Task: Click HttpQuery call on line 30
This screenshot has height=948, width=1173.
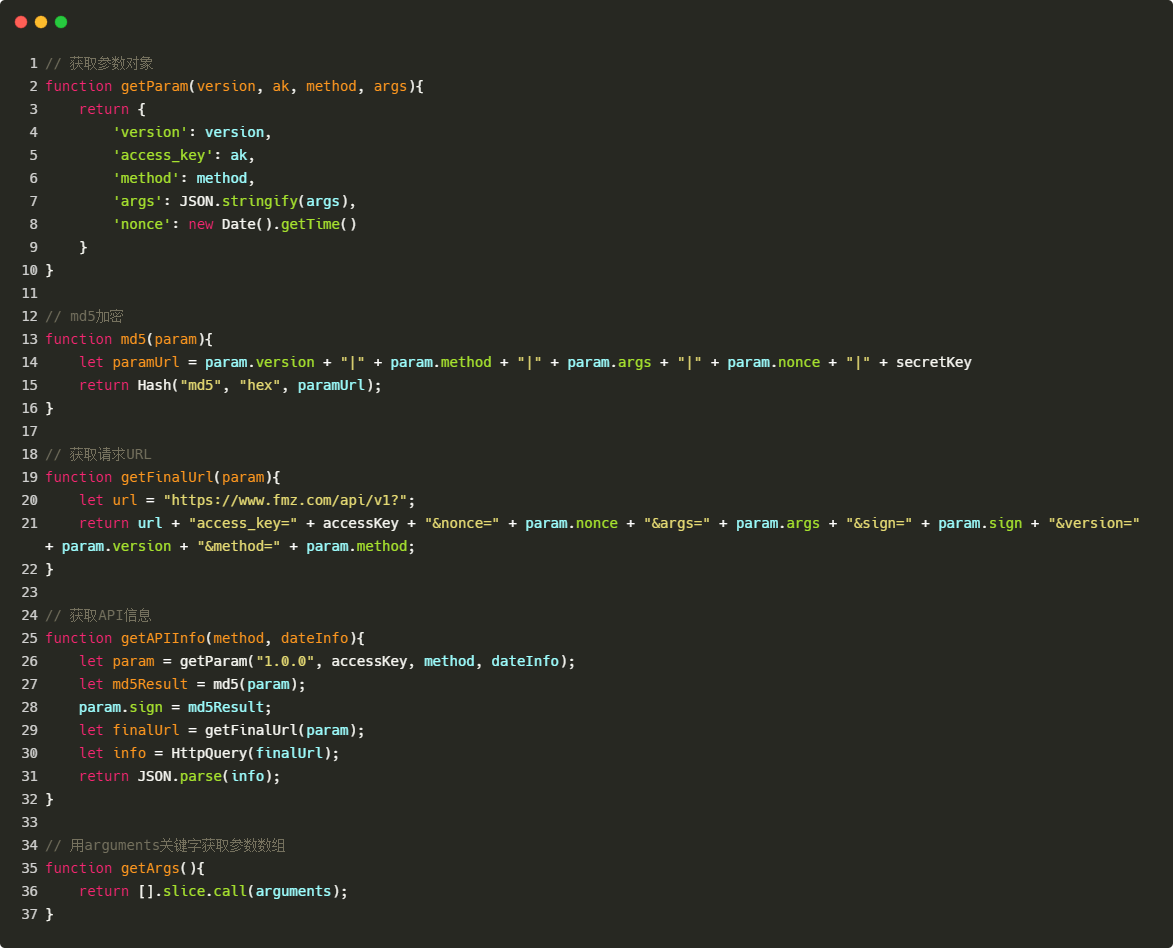Action: click(x=209, y=754)
